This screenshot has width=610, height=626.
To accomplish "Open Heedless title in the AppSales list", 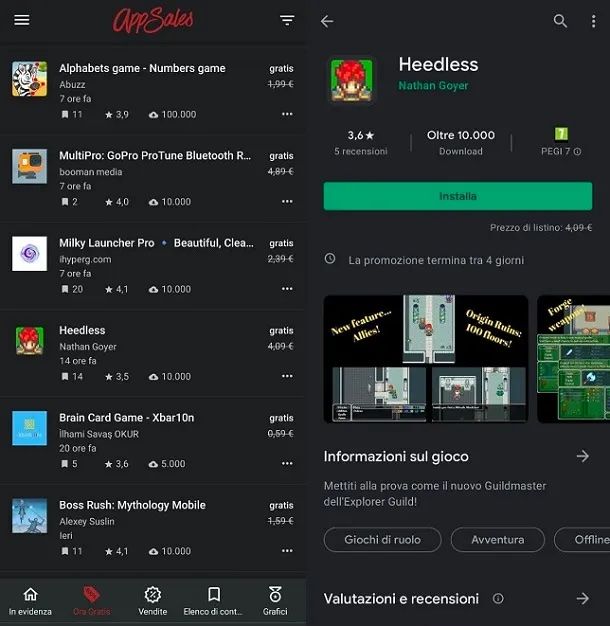I will (x=82, y=330).
